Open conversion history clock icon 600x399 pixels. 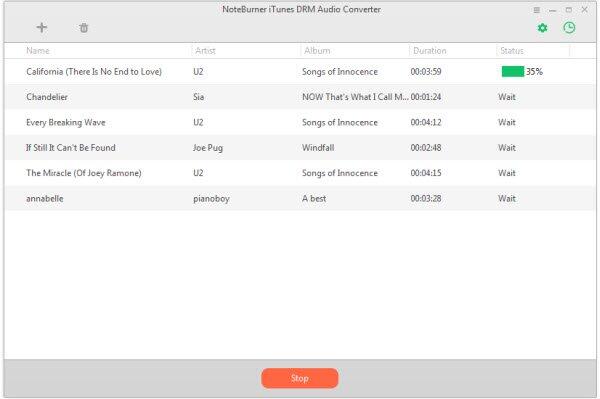[x=569, y=28]
